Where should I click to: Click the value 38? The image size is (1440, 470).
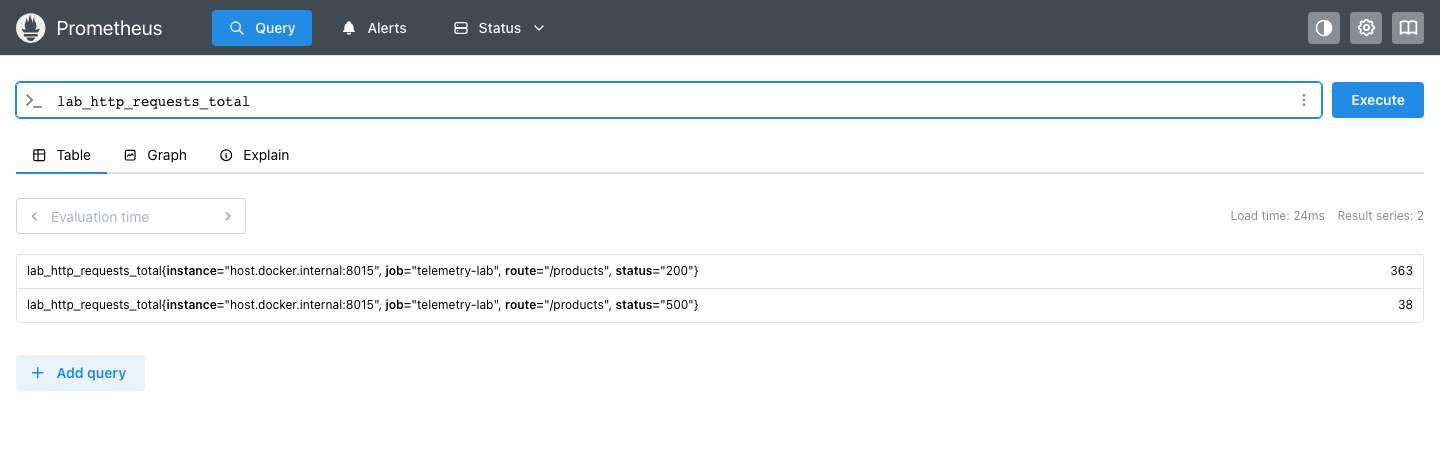coord(1405,305)
